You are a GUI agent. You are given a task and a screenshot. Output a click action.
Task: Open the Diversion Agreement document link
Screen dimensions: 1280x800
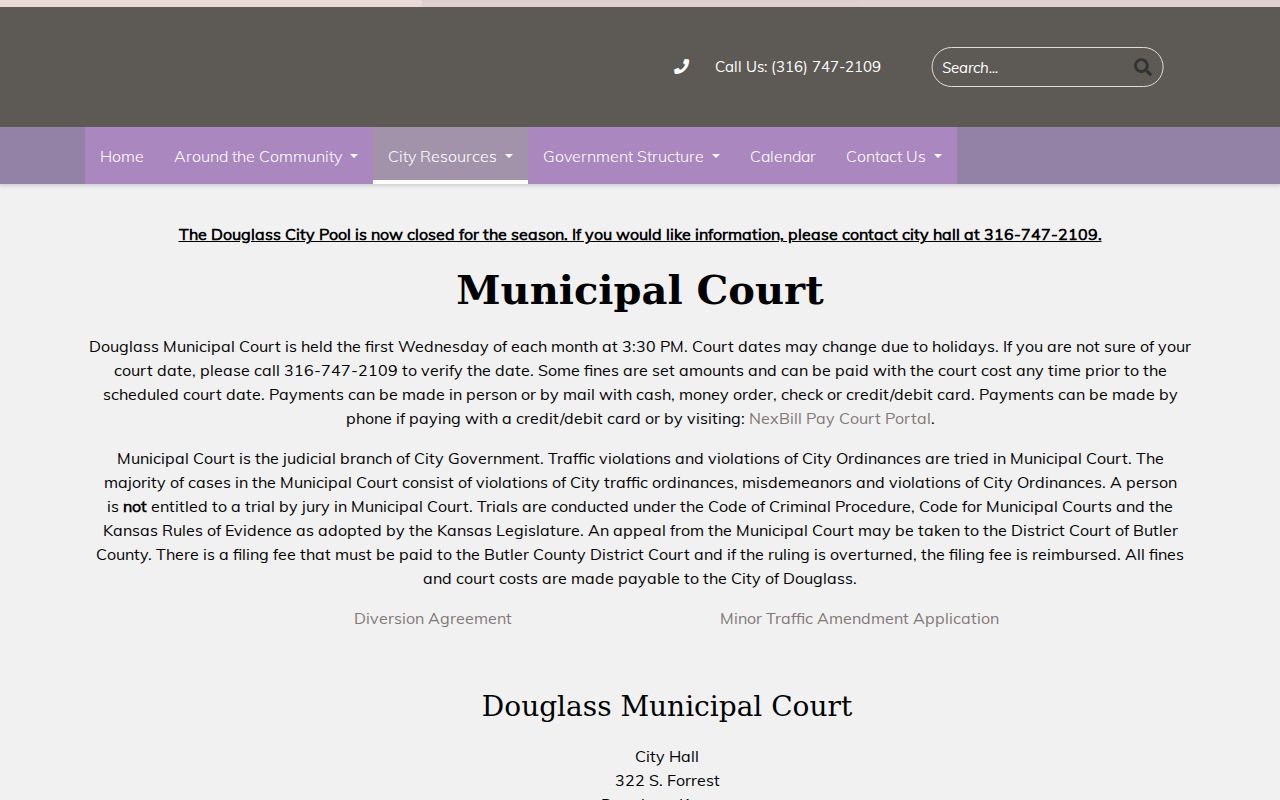[433, 619]
